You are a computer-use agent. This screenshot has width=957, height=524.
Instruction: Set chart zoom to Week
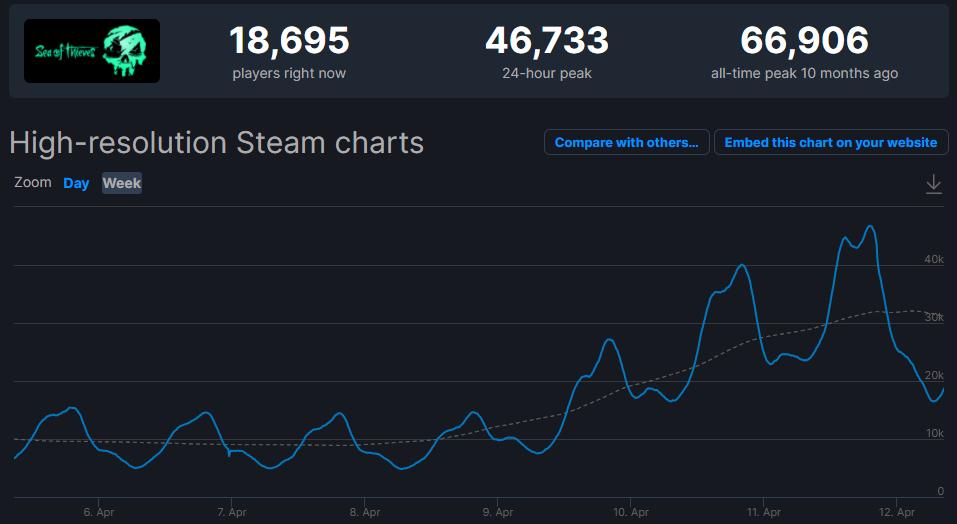click(x=122, y=183)
